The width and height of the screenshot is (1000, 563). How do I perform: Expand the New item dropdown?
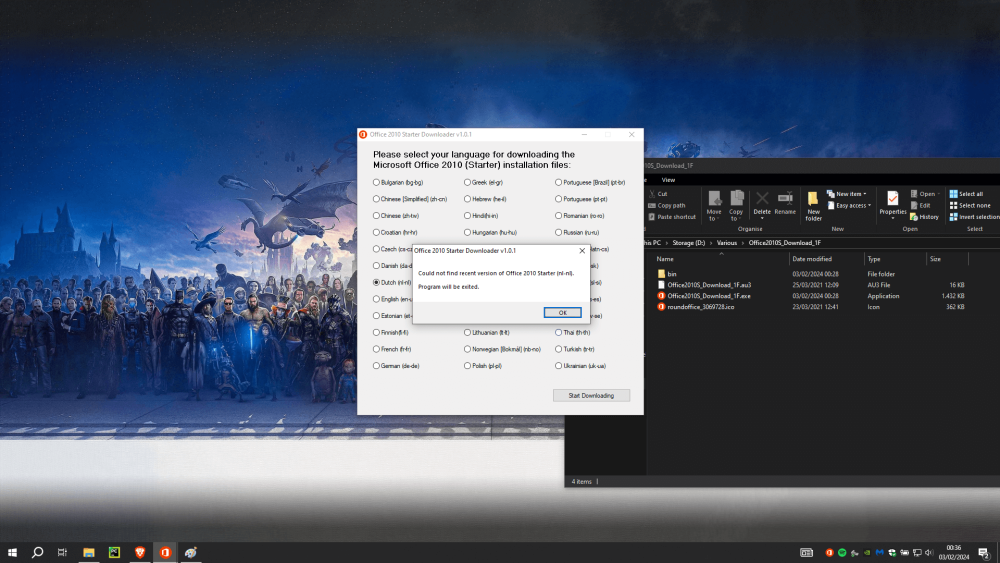coord(847,194)
